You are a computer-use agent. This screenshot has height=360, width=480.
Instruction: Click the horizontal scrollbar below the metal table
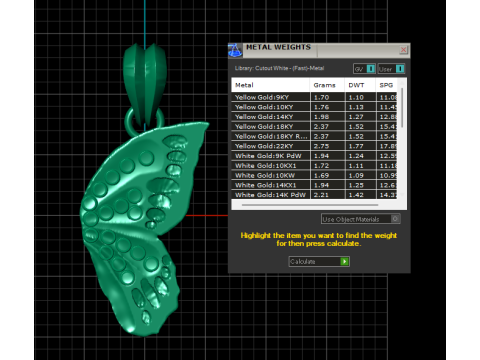(x=310, y=205)
